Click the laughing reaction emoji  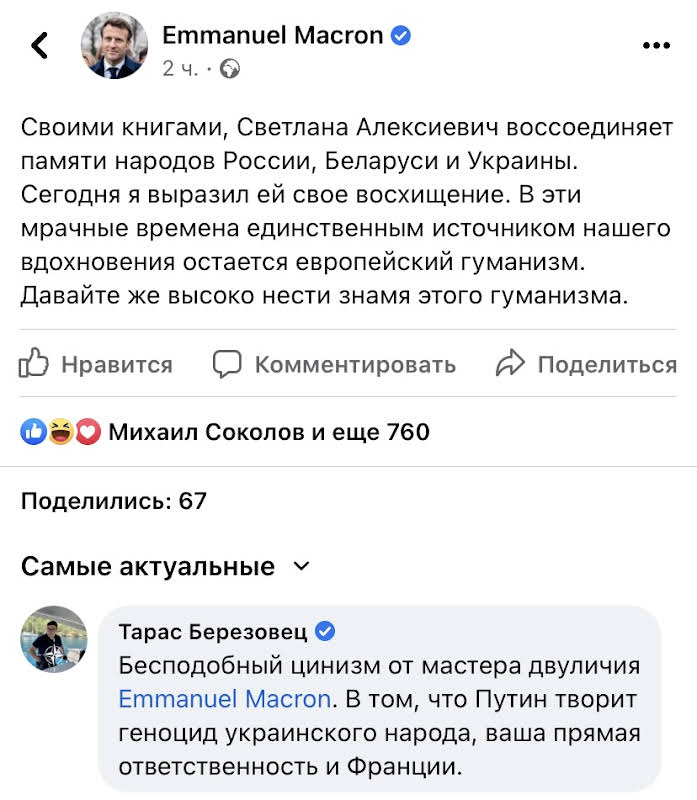[61, 432]
